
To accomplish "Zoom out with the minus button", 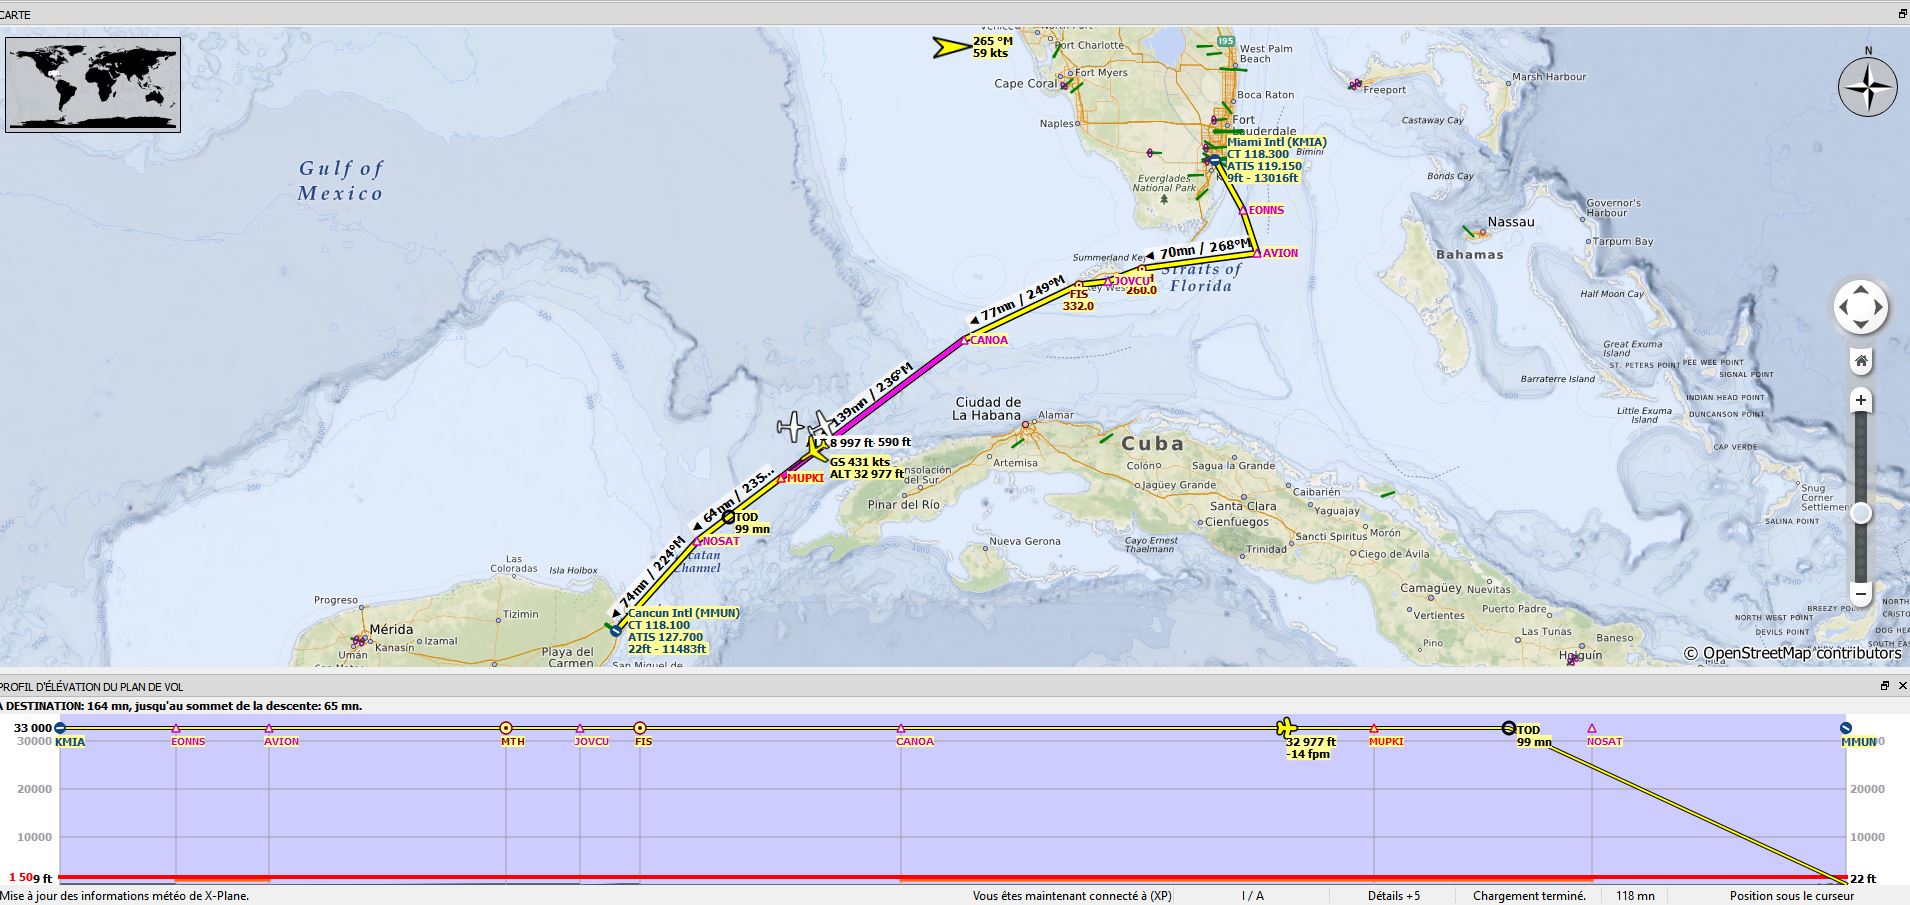I will [x=1860, y=594].
